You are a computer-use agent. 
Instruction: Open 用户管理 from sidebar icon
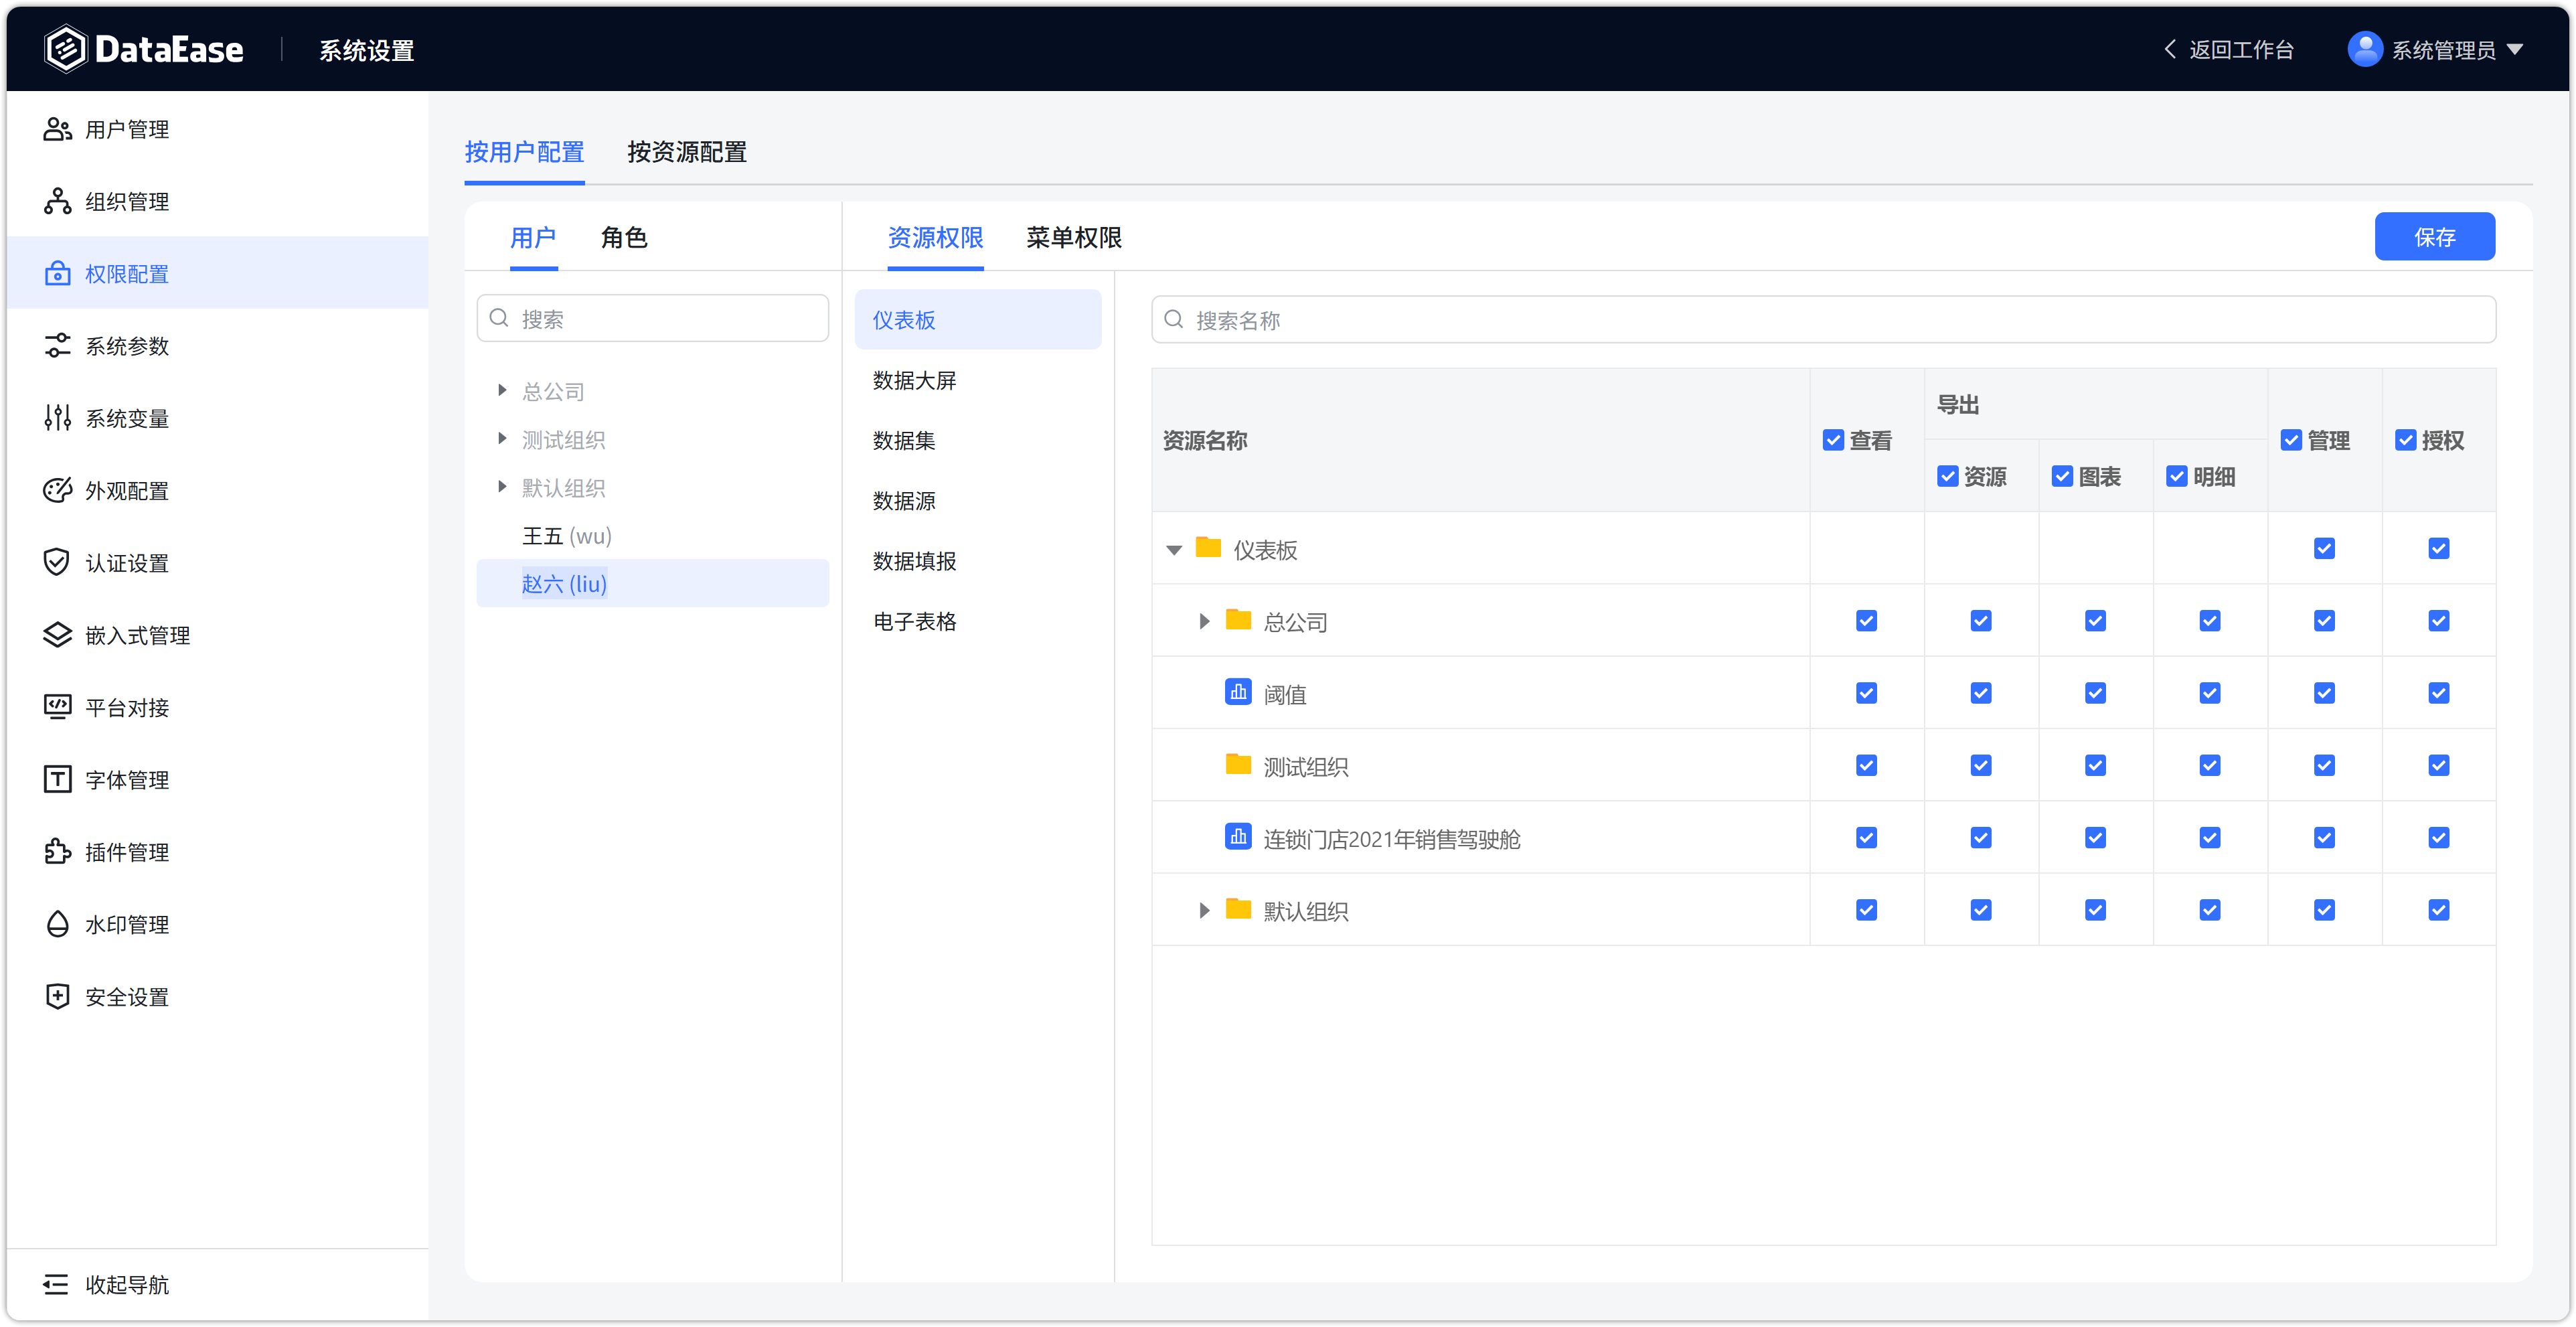coord(57,129)
